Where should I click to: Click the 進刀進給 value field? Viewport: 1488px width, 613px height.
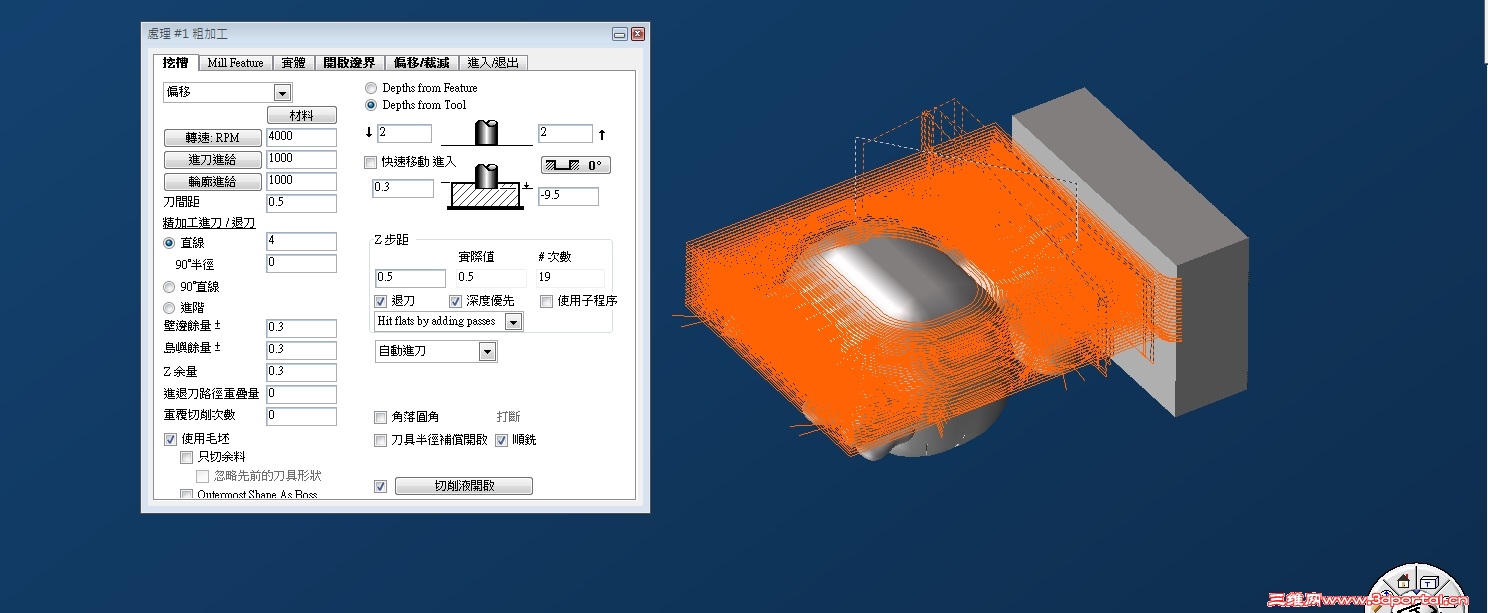pyautogui.click(x=302, y=159)
